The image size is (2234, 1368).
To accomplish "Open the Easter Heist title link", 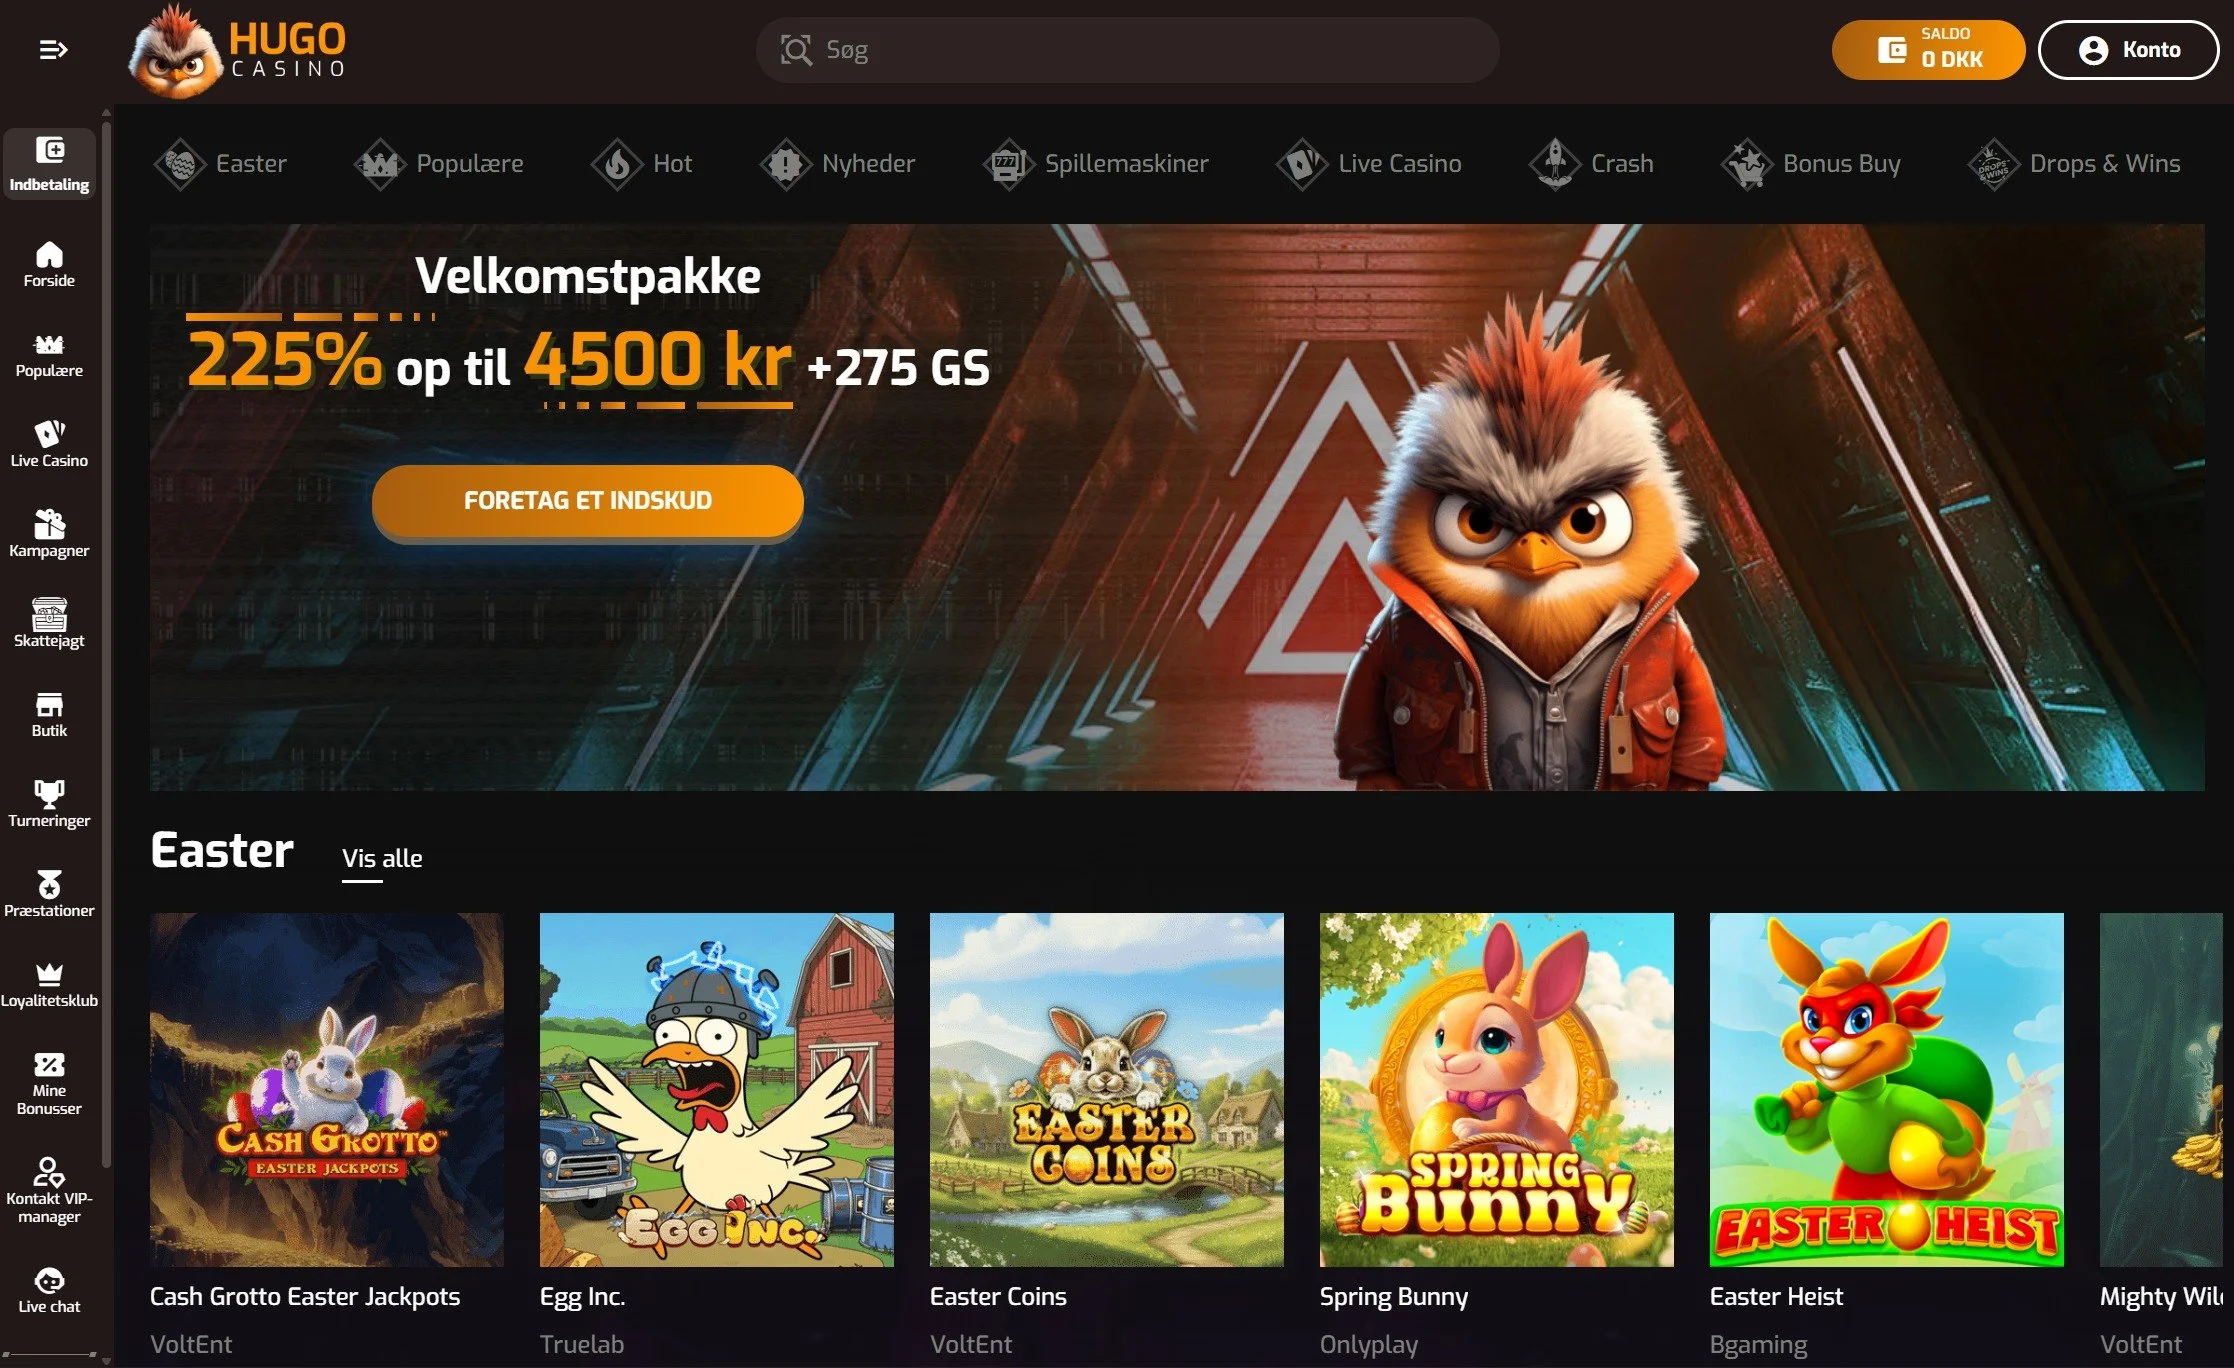I will pos(1776,1296).
